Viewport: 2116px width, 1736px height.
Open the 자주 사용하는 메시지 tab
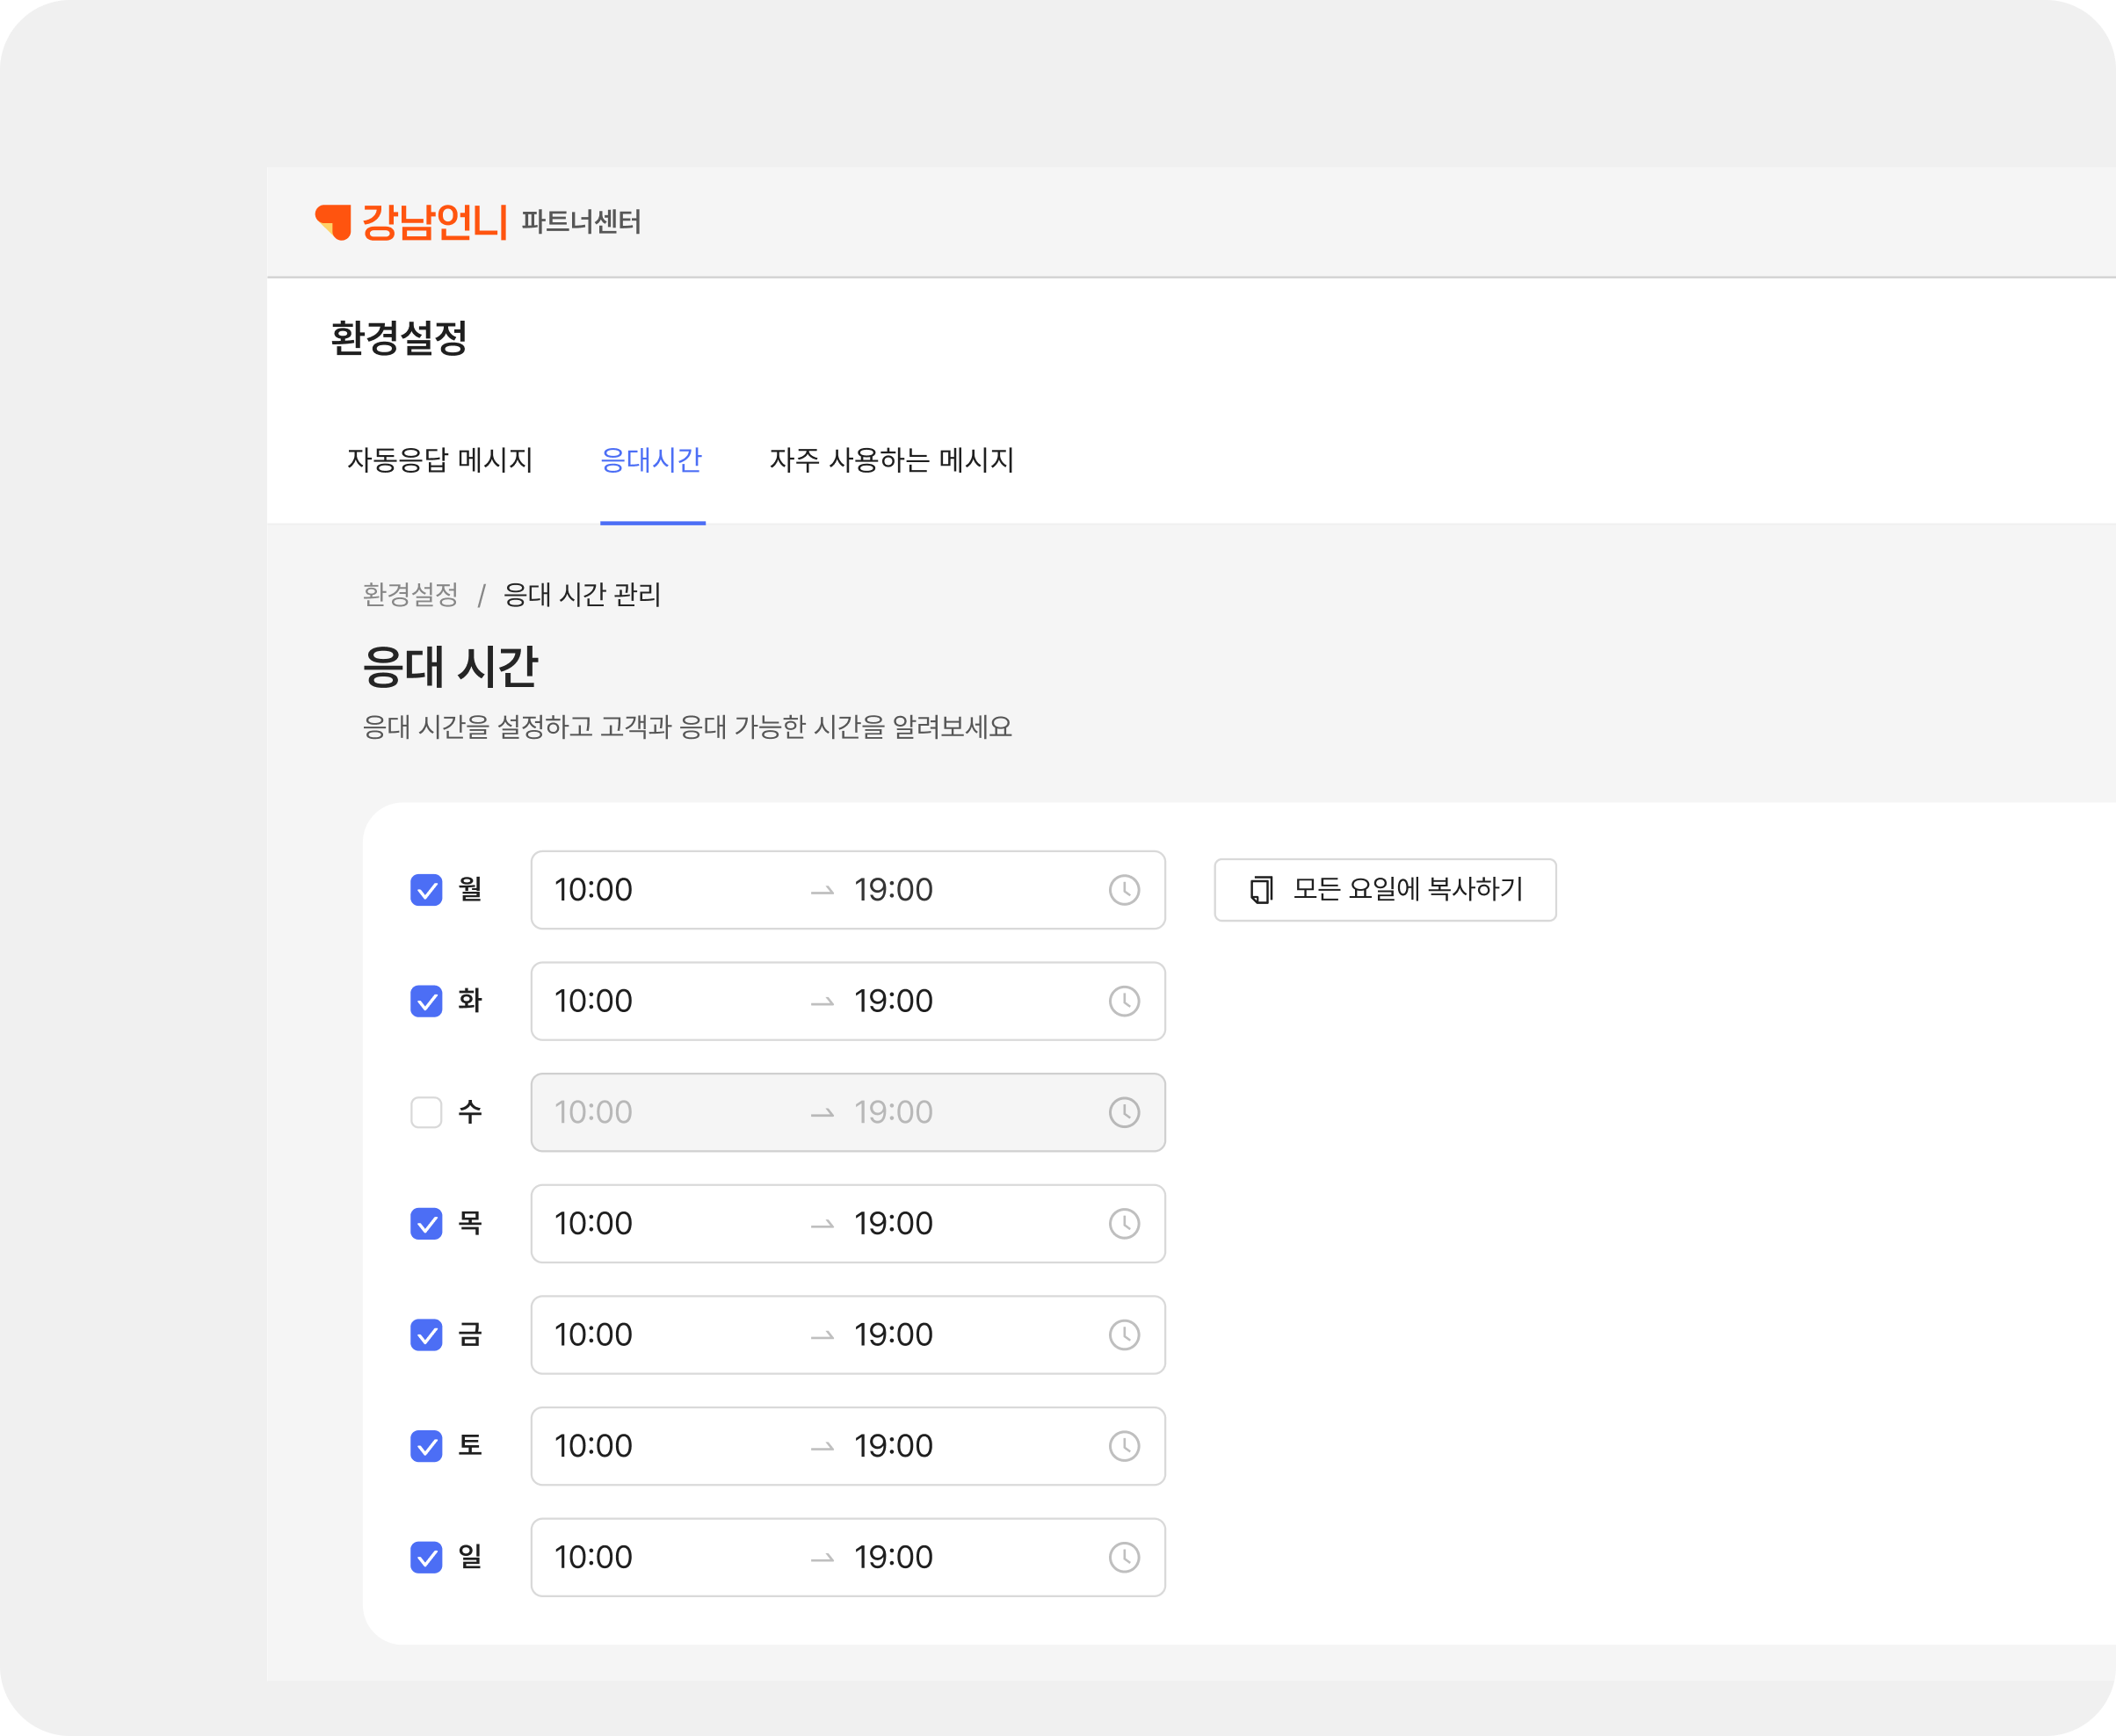tap(891, 460)
